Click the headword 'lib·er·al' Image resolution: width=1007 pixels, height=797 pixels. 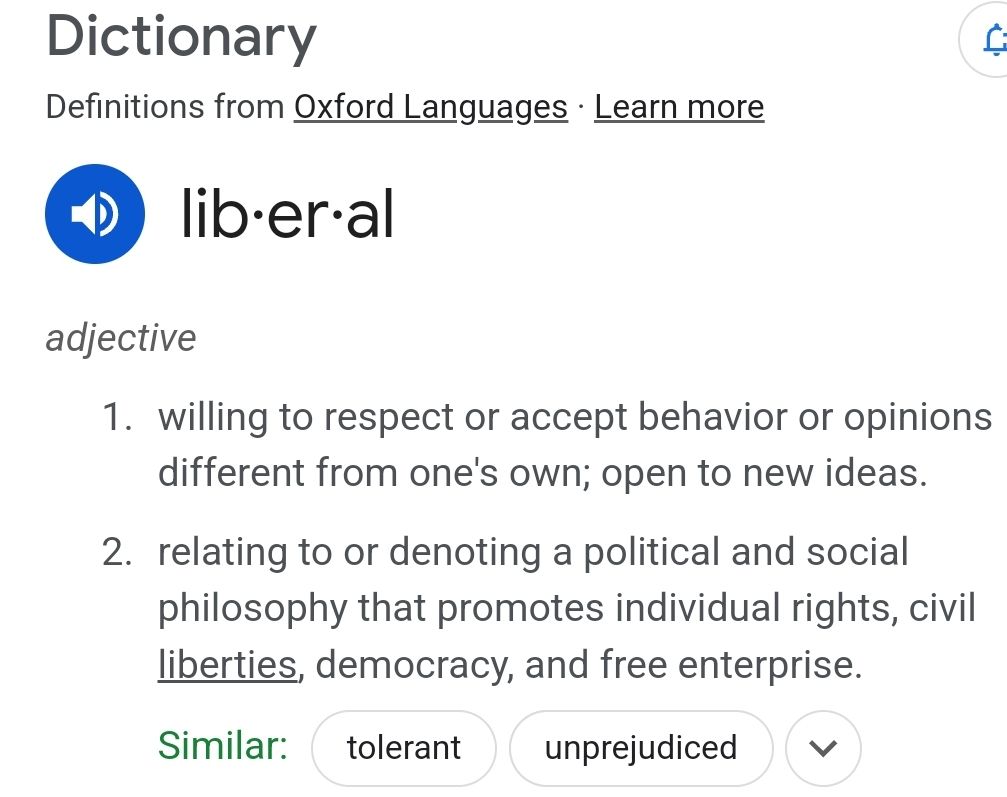pos(287,214)
